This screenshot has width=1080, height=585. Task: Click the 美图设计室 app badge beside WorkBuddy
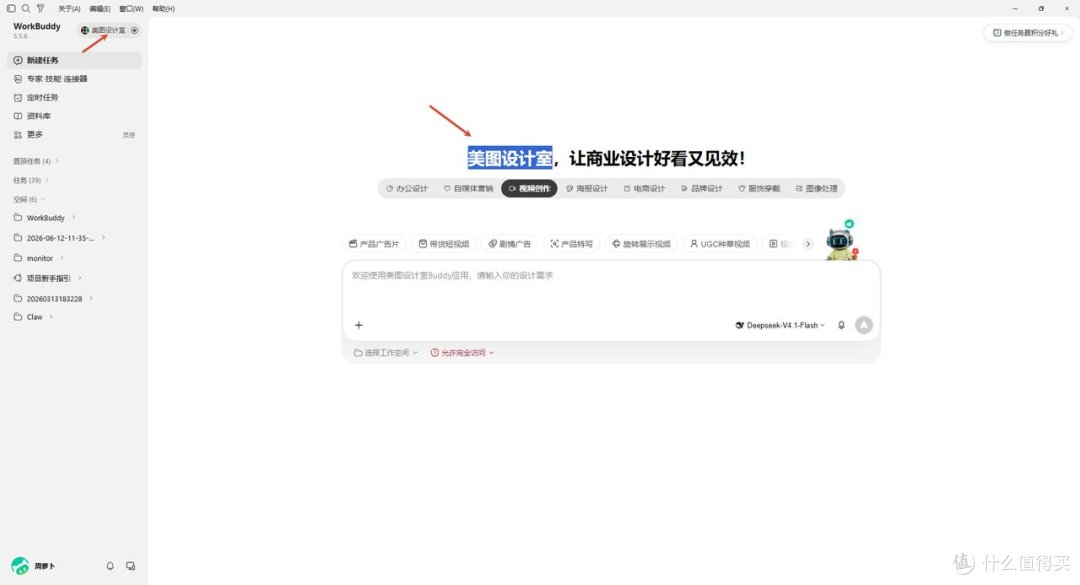tap(103, 30)
